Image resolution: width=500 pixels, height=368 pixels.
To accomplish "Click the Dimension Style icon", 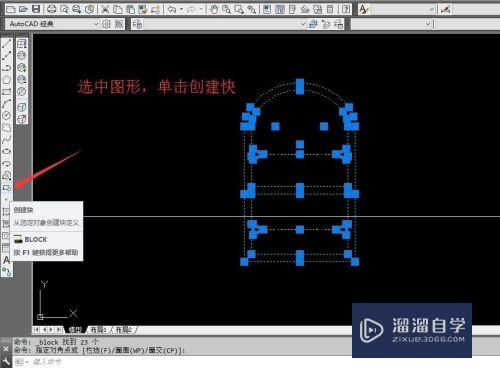I will [445, 9].
